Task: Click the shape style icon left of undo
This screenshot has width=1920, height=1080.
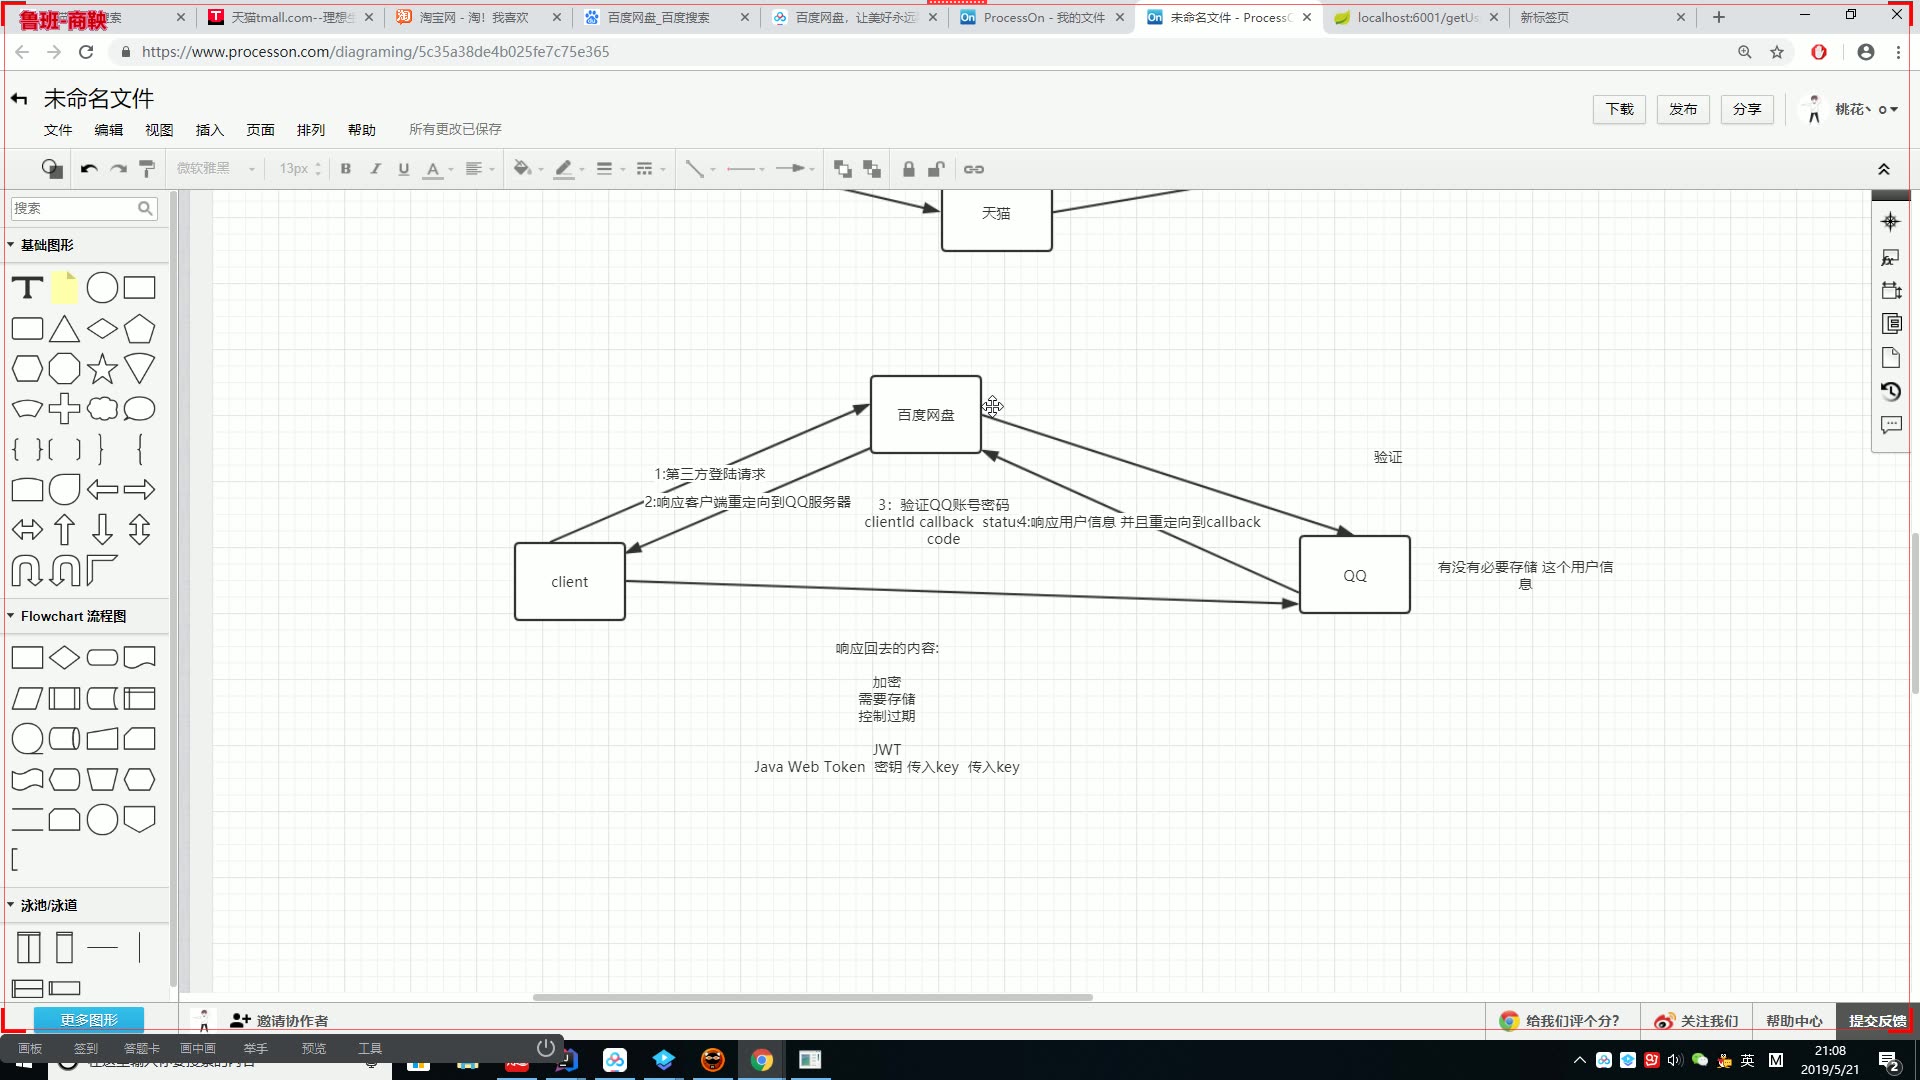Action: click(x=52, y=169)
